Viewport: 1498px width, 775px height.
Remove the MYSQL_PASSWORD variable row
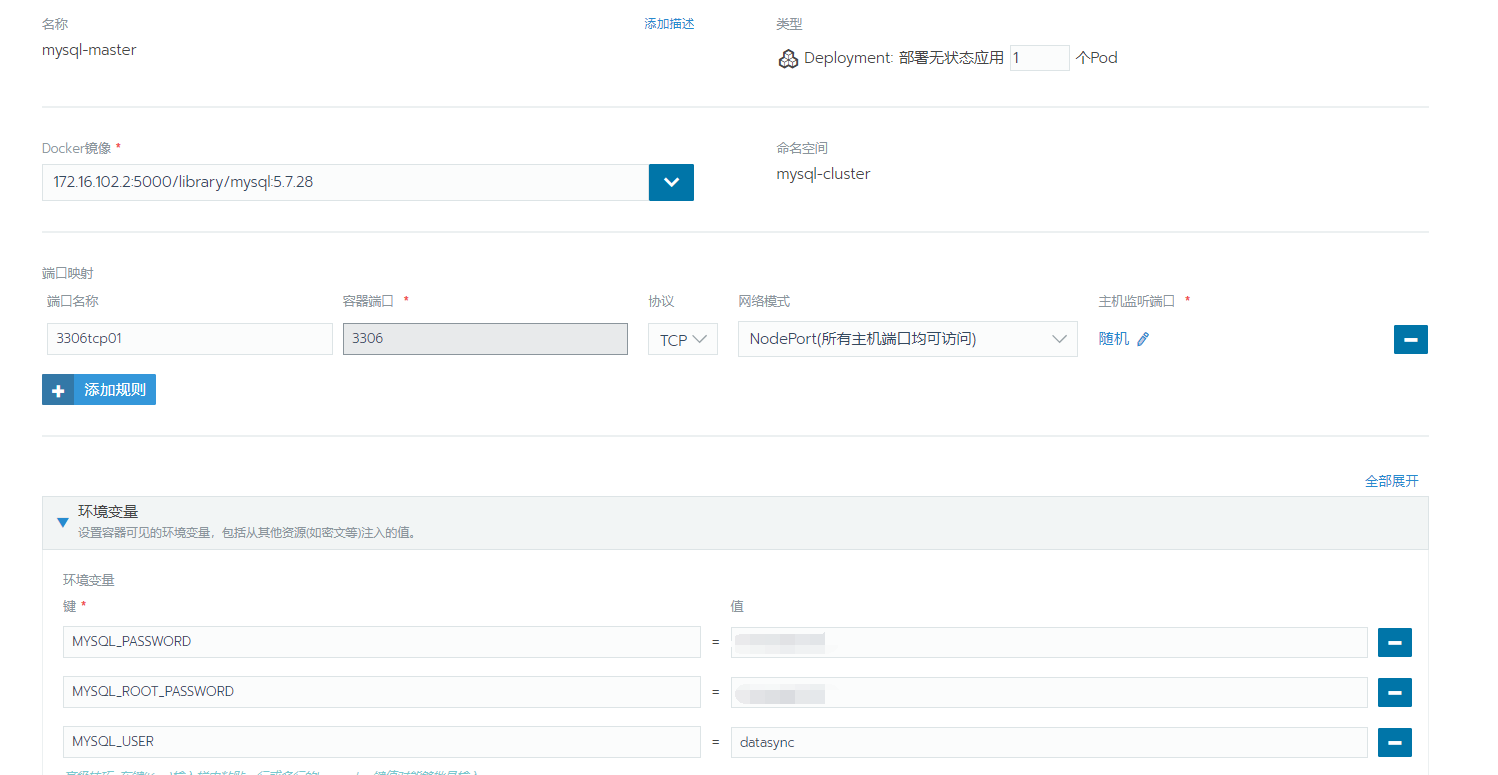(x=1394, y=642)
